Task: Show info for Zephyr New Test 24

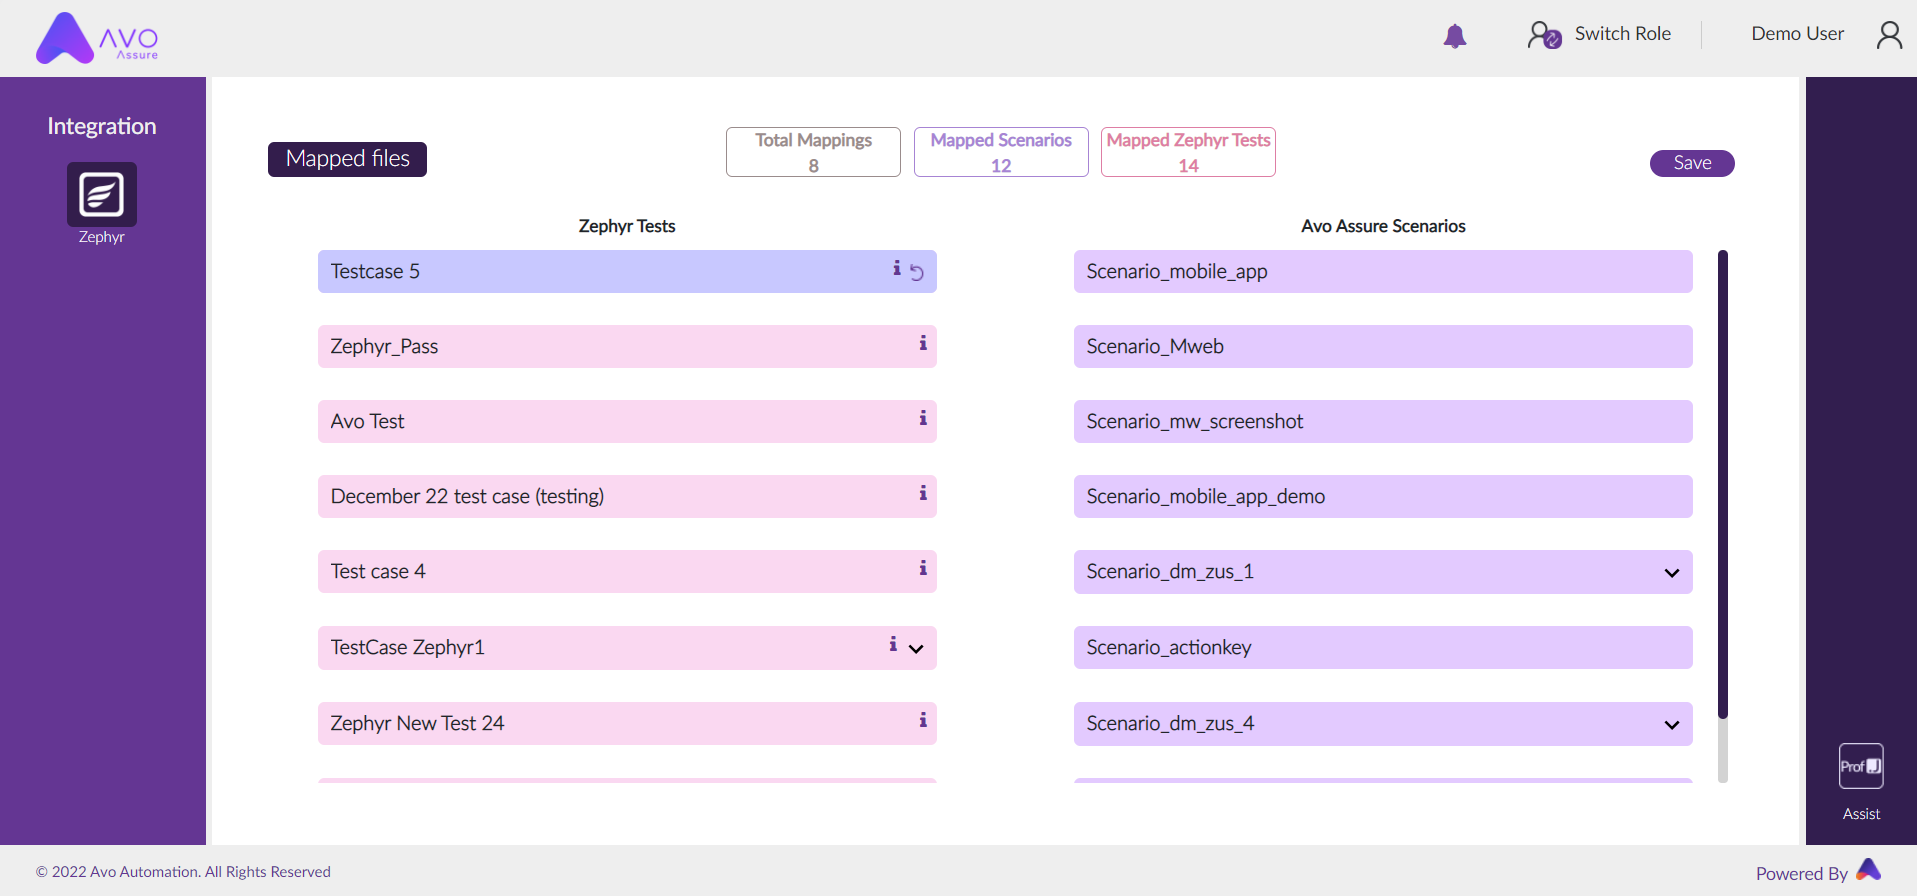Action: pyautogui.click(x=923, y=720)
